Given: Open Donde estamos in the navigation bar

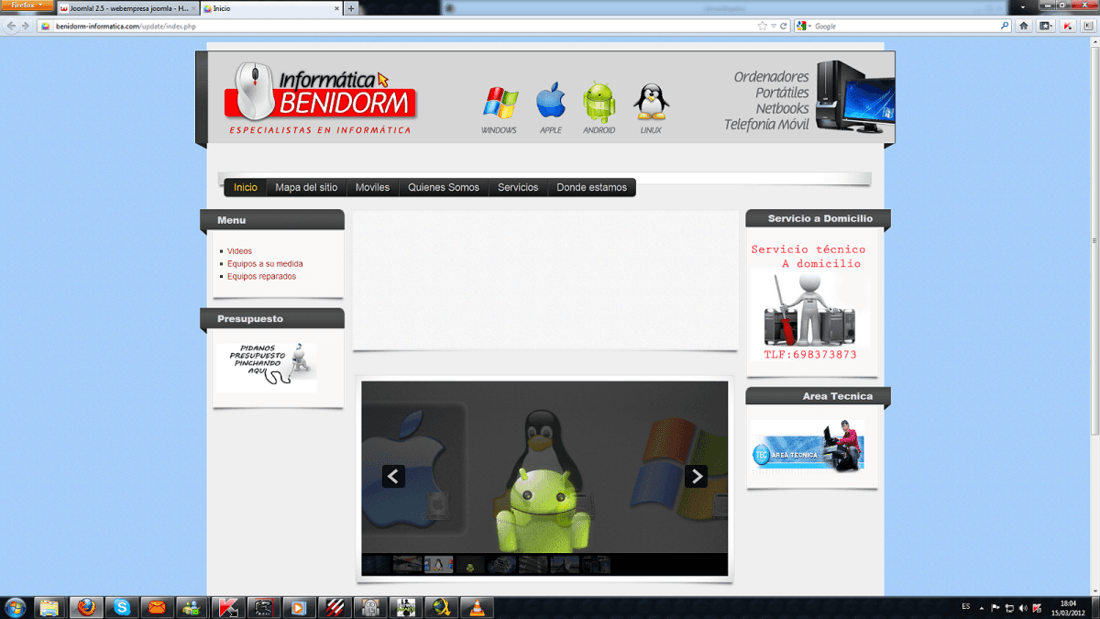Looking at the screenshot, I should pyautogui.click(x=591, y=187).
